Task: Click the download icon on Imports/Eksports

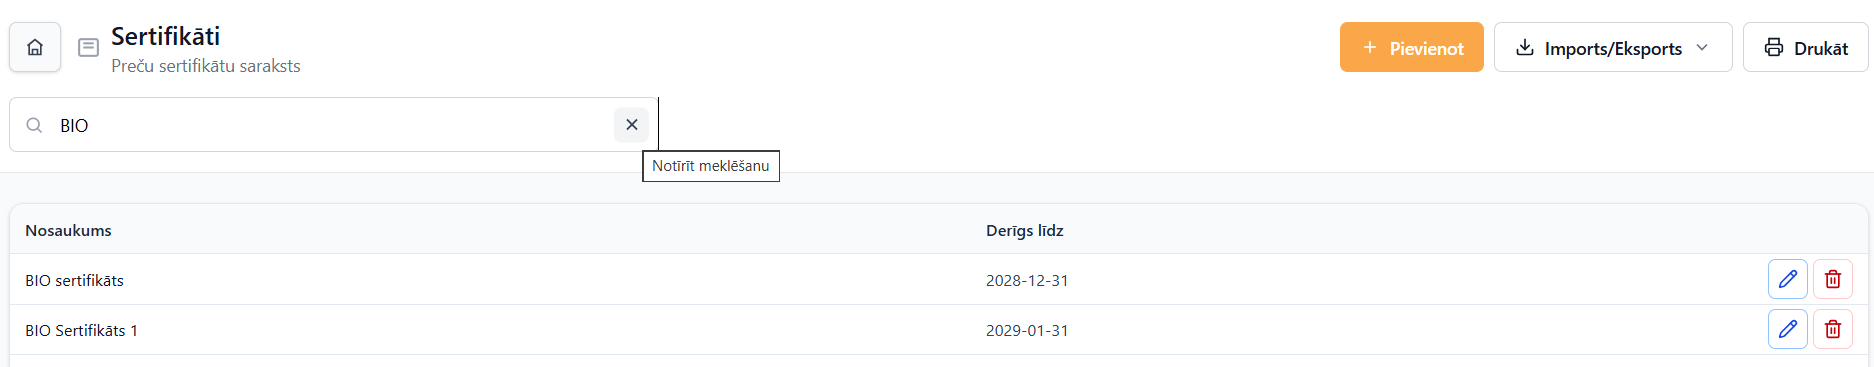Action: 1524,47
